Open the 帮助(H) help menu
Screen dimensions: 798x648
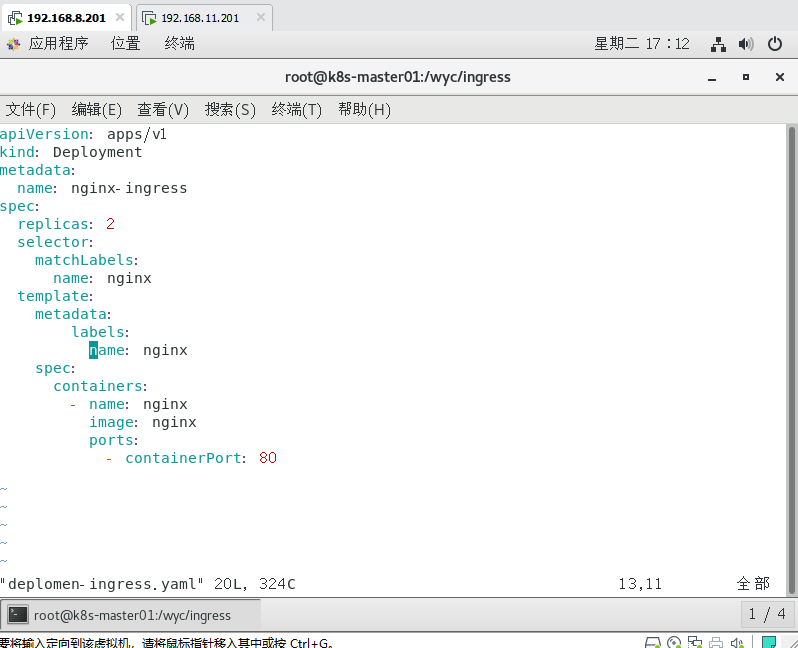pos(364,109)
